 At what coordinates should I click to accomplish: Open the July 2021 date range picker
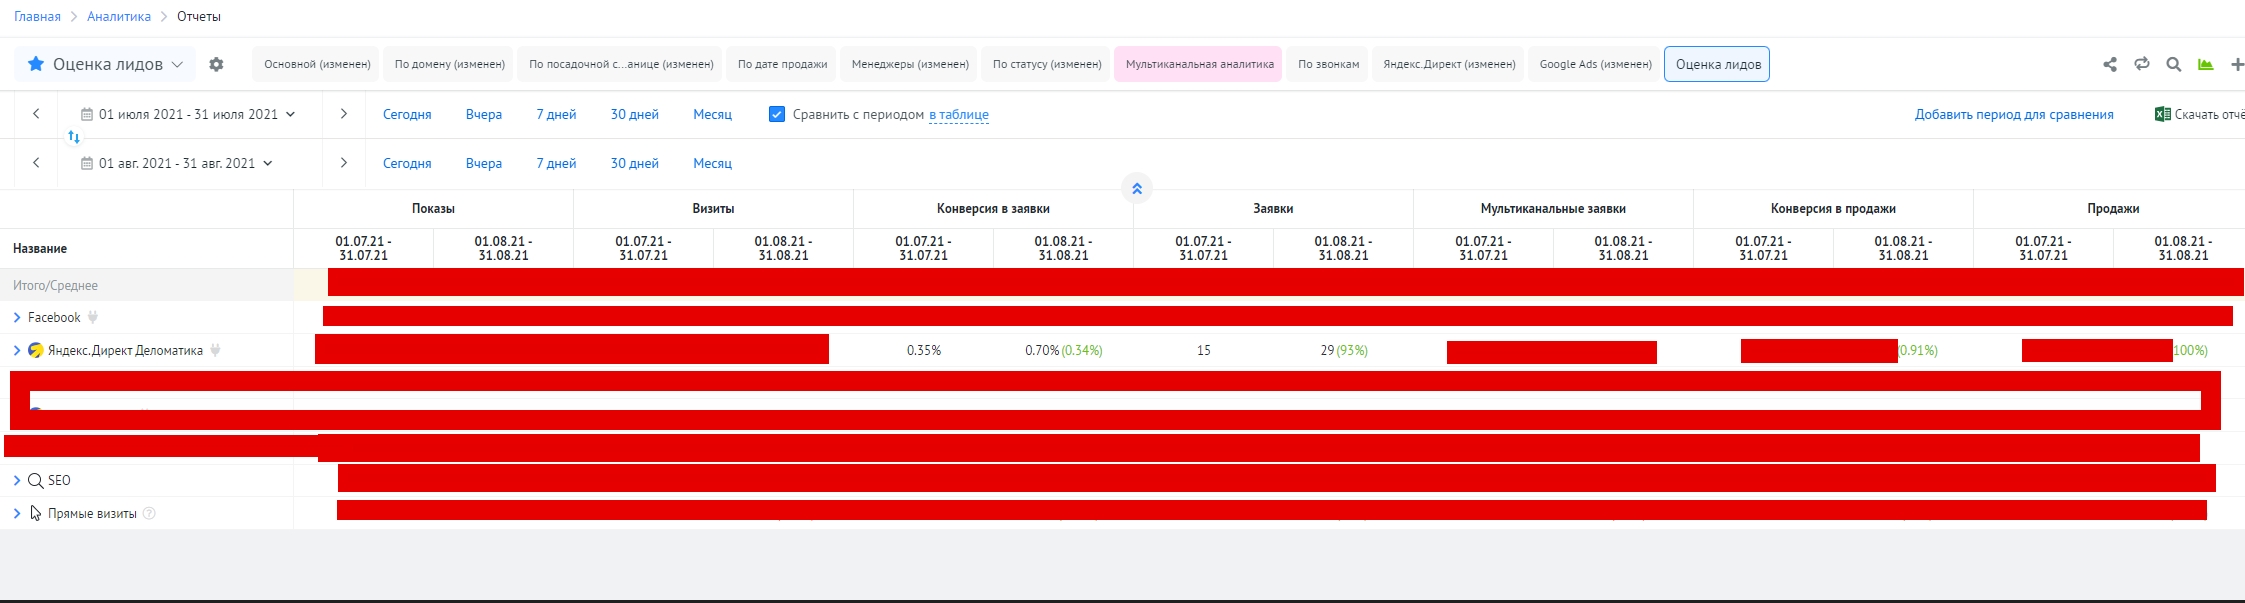pos(188,114)
